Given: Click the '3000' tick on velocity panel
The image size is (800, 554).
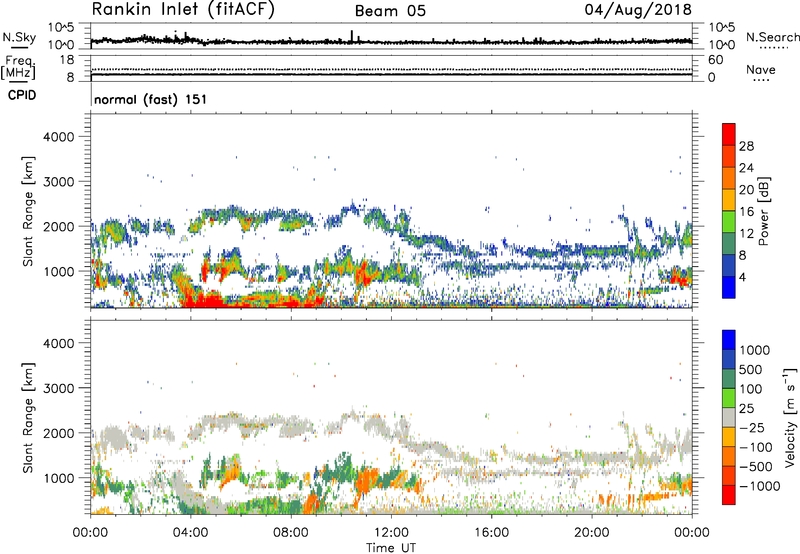Looking at the screenshot, I should (x=59, y=388).
